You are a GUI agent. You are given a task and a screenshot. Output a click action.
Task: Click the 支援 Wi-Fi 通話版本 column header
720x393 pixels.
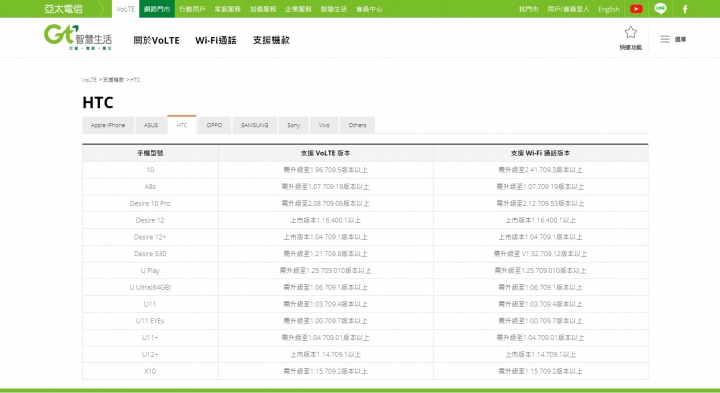pyautogui.click(x=540, y=153)
